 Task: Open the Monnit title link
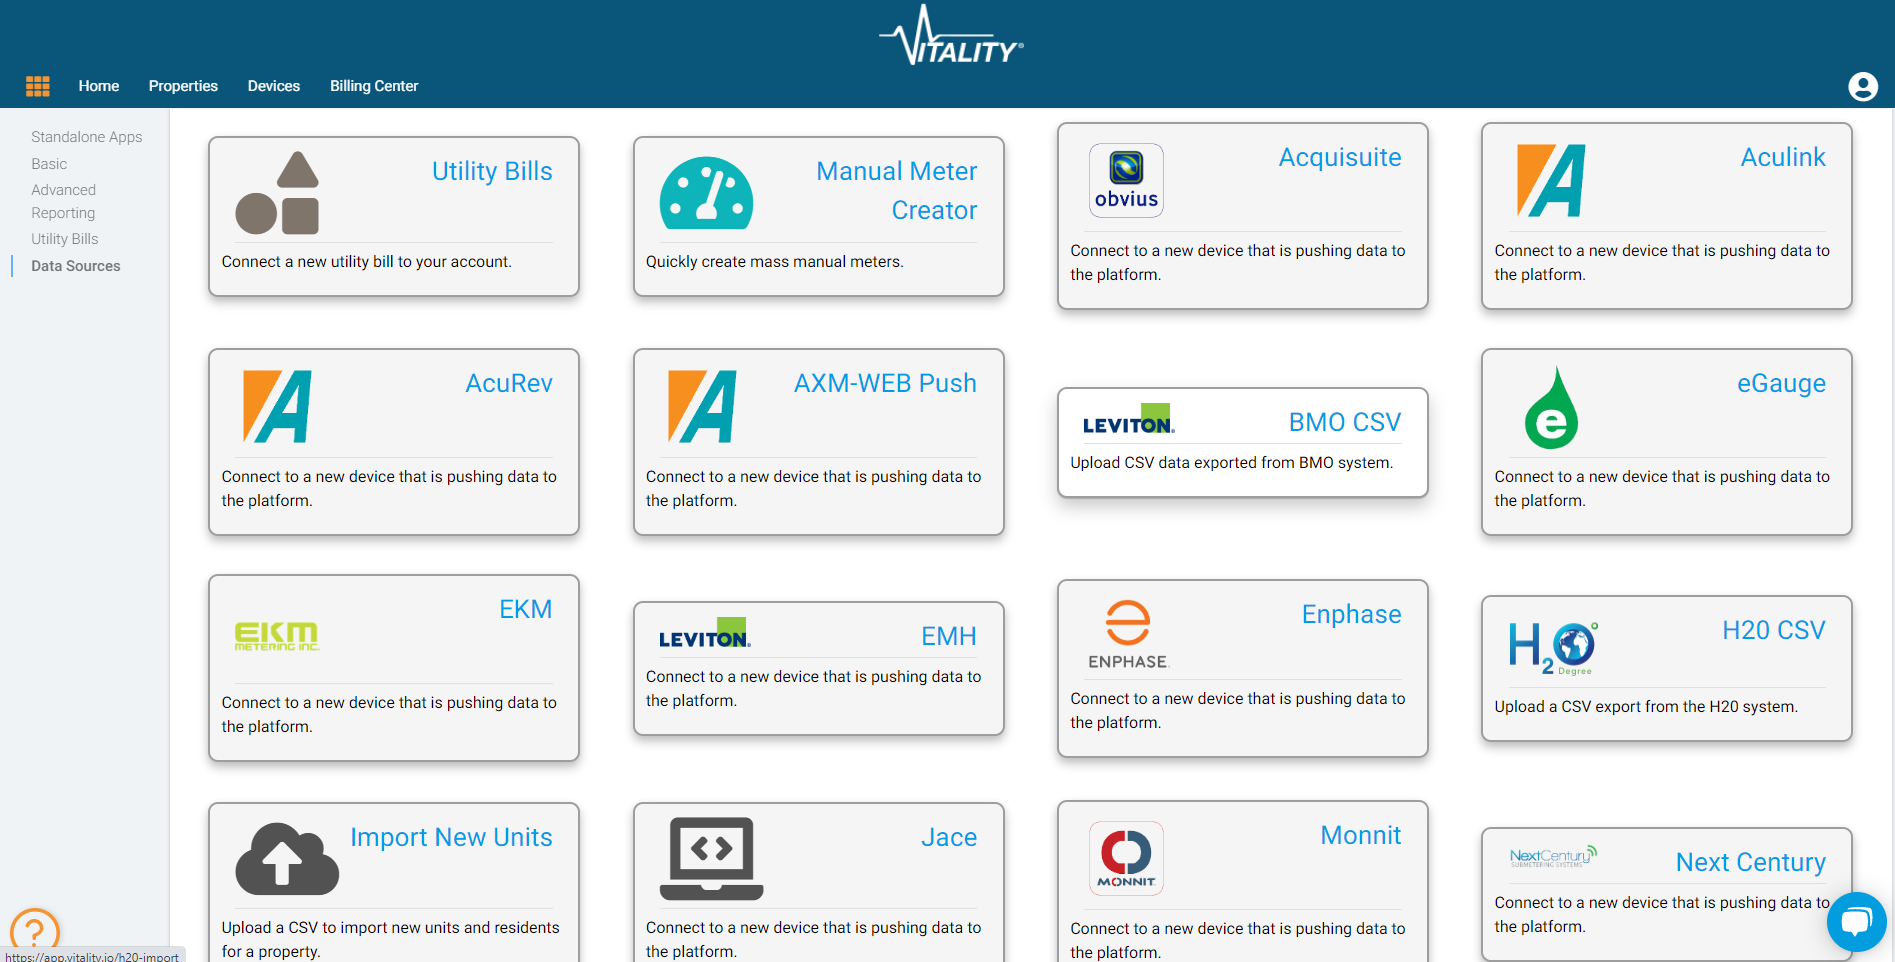pyautogui.click(x=1361, y=835)
